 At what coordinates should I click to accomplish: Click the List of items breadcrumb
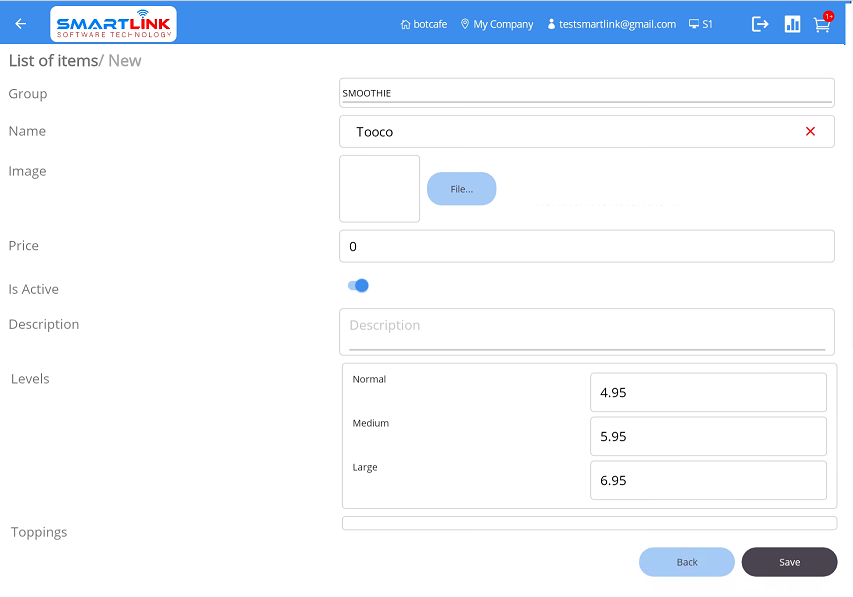point(52,61)
